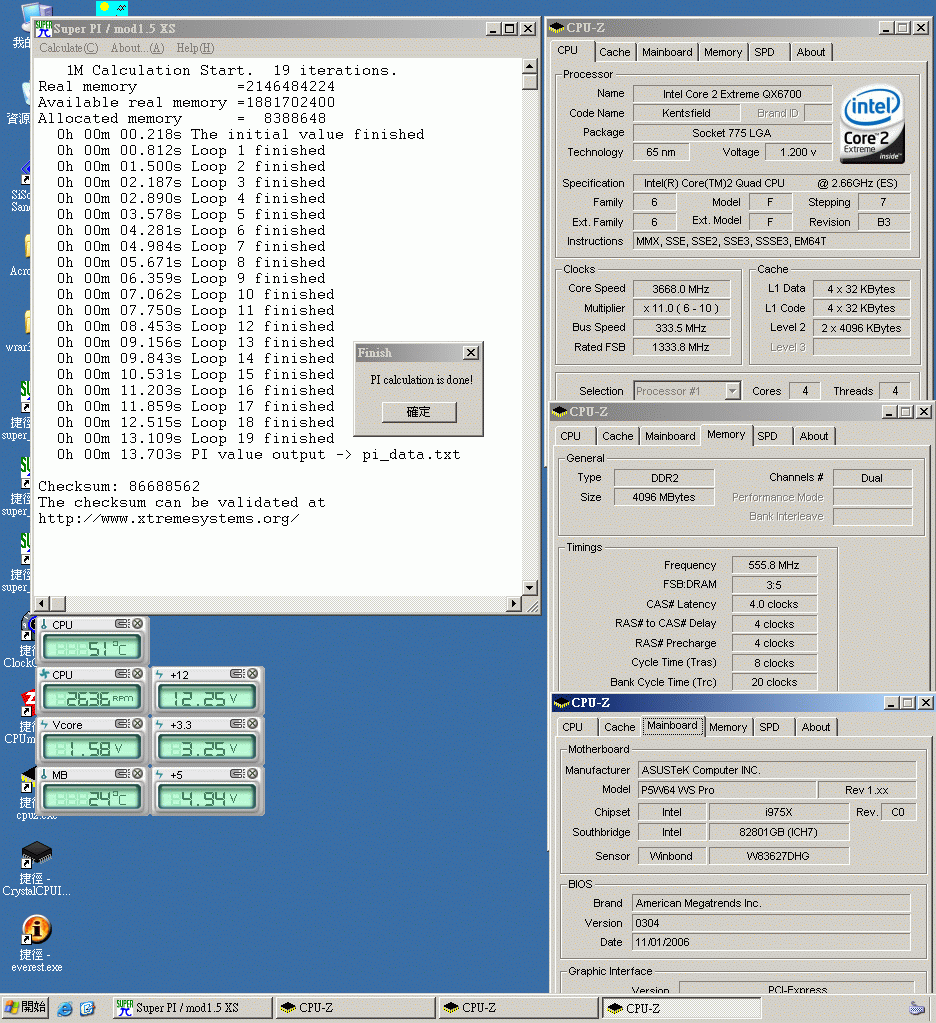This screenshot has width=936, height=1023.
Task: Activate the third CPU-Z taskbar button
Action: (681, 1008)
